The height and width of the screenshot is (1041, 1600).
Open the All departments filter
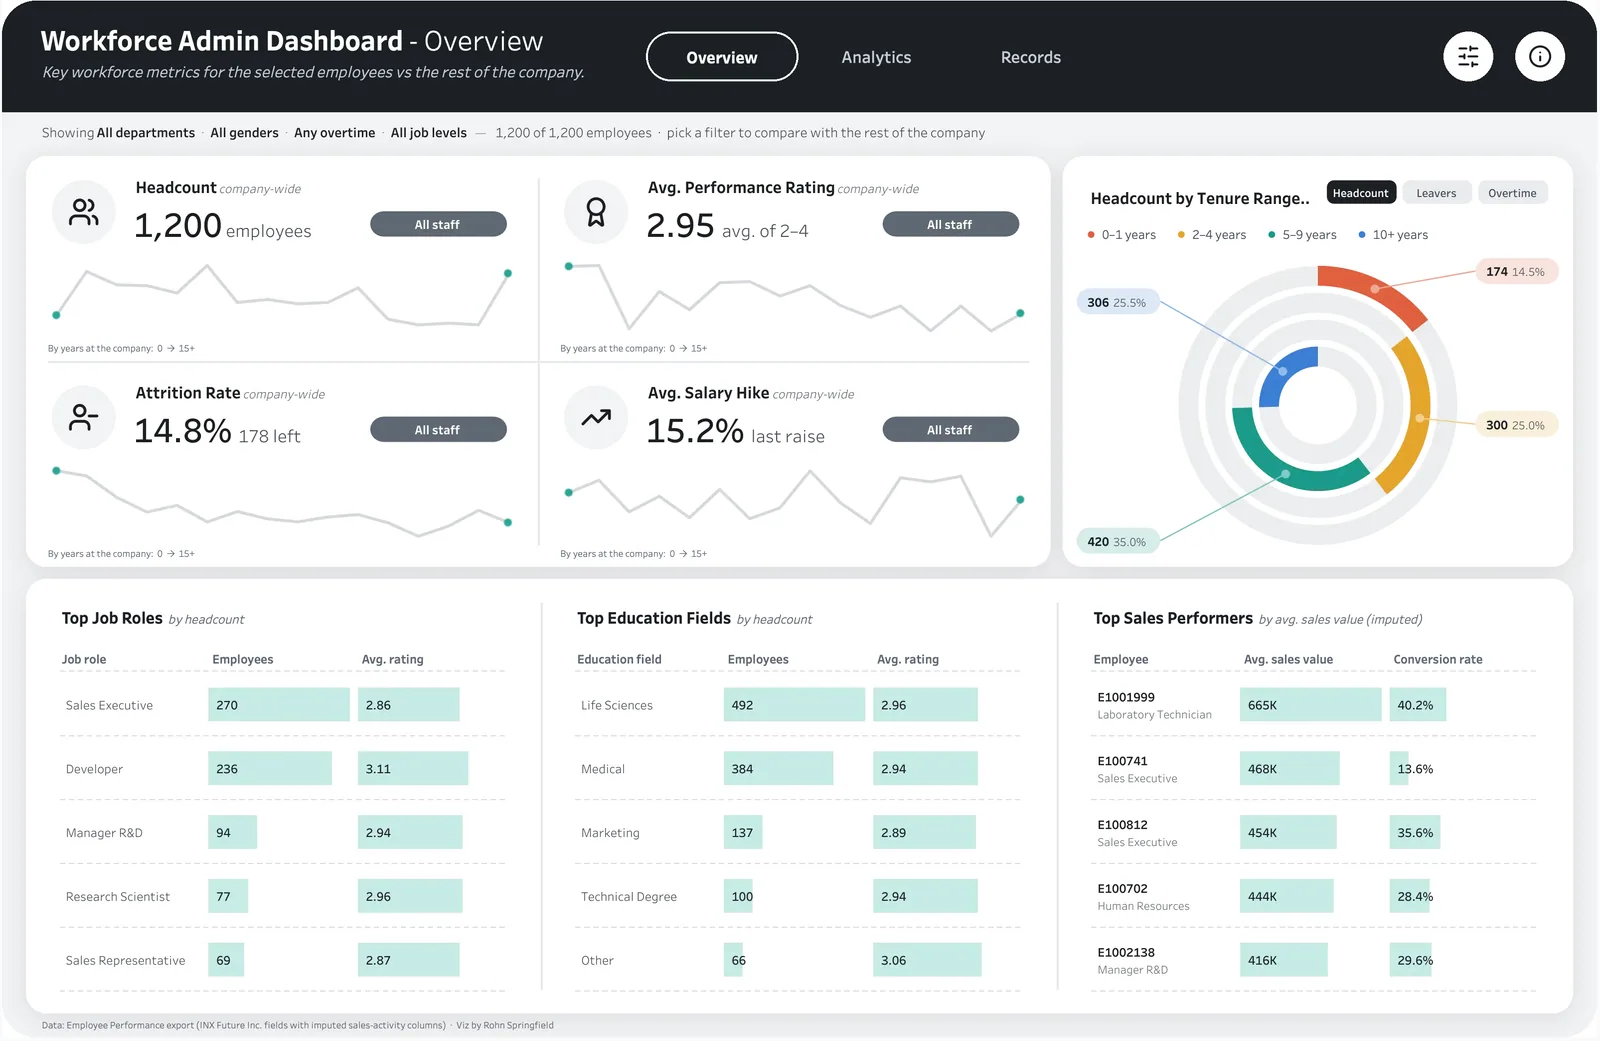tap(146, 133)
